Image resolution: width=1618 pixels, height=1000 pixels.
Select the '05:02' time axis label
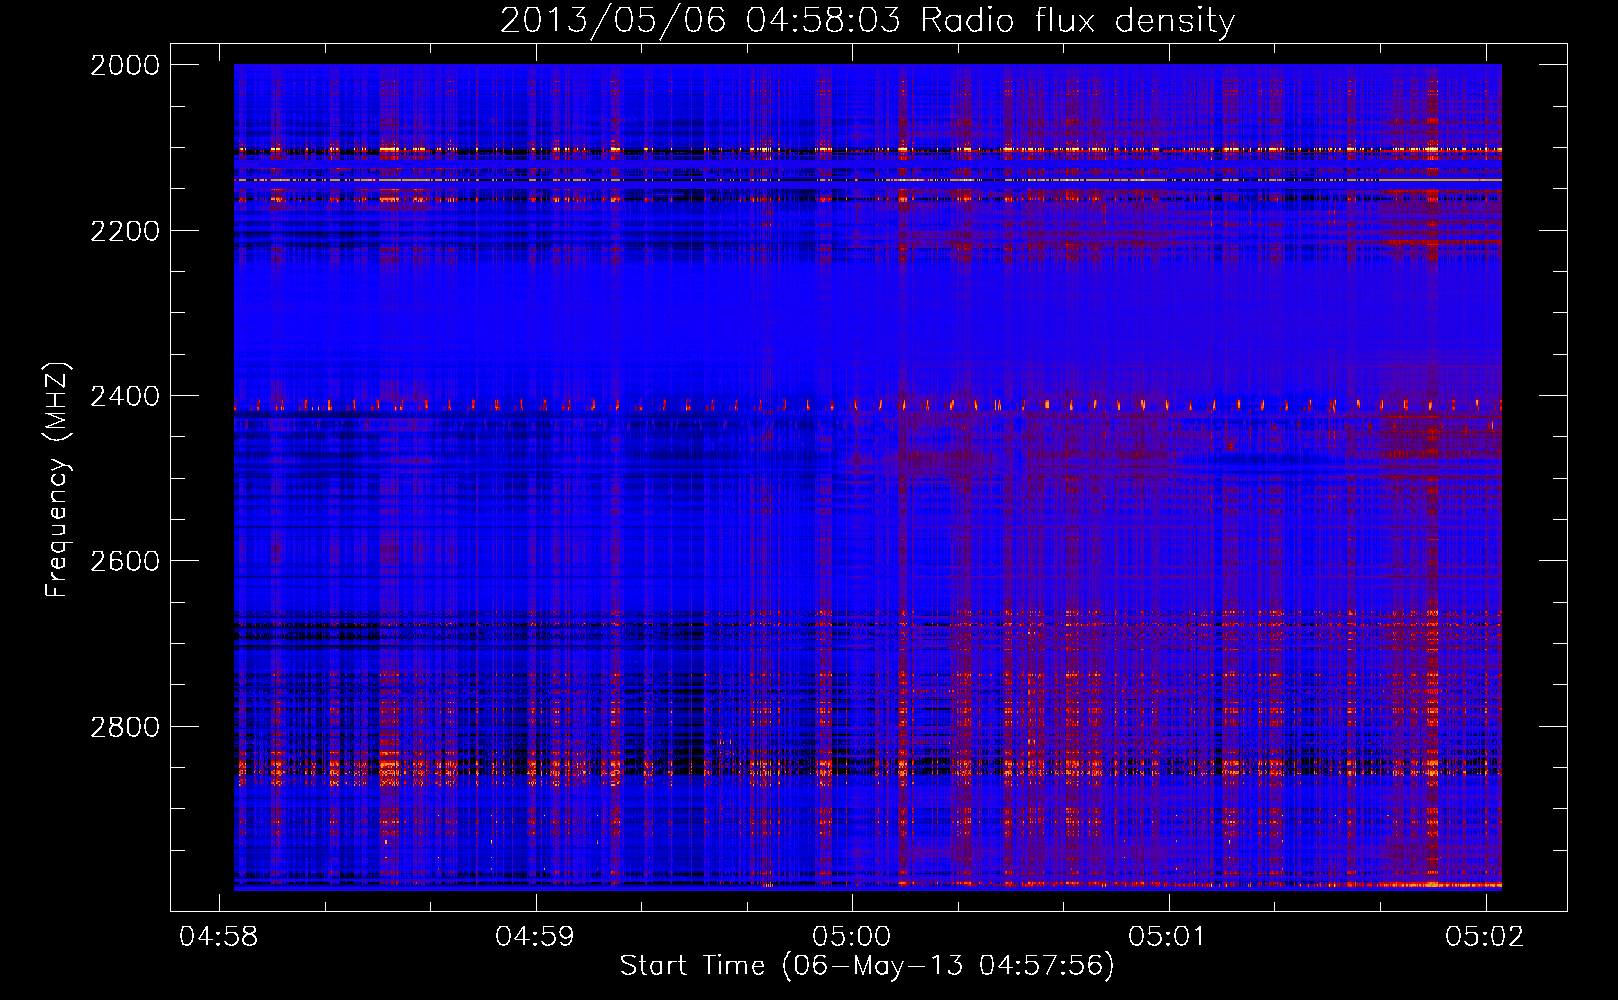pyautogui.click(x=1485, y=937)
